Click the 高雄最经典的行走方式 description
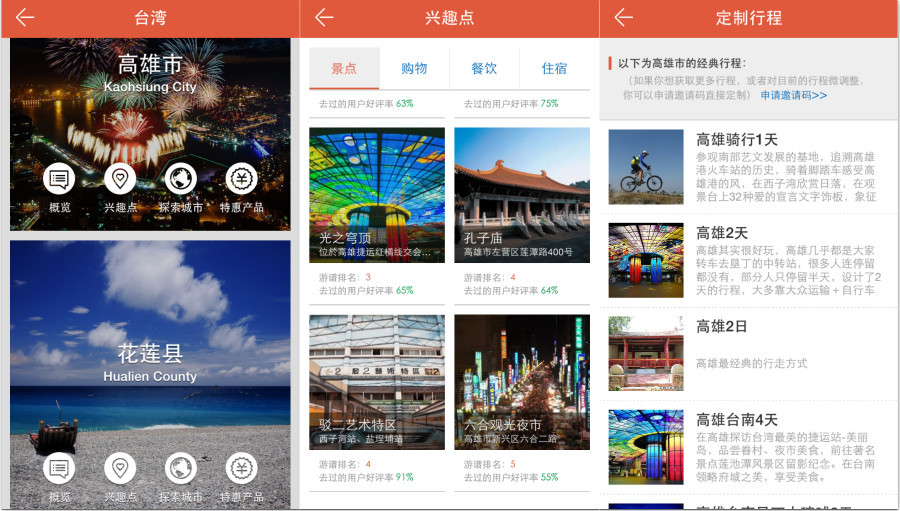This screenshot has height=511, width=900. pyautogui.click(x=751, y=363)
